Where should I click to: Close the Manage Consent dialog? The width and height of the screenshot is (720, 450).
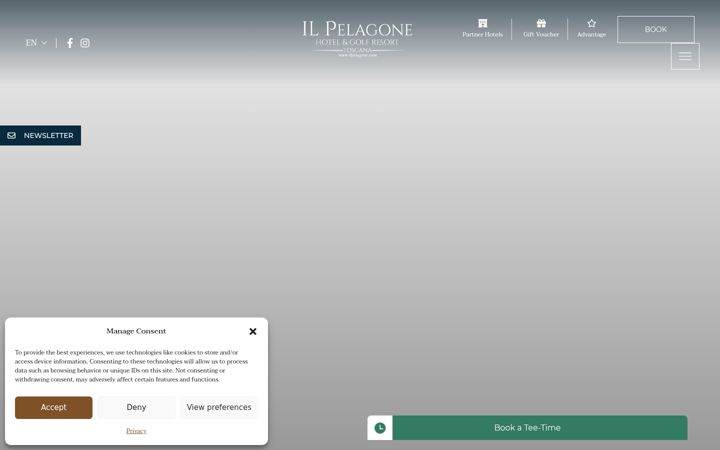tap(253, 331)
